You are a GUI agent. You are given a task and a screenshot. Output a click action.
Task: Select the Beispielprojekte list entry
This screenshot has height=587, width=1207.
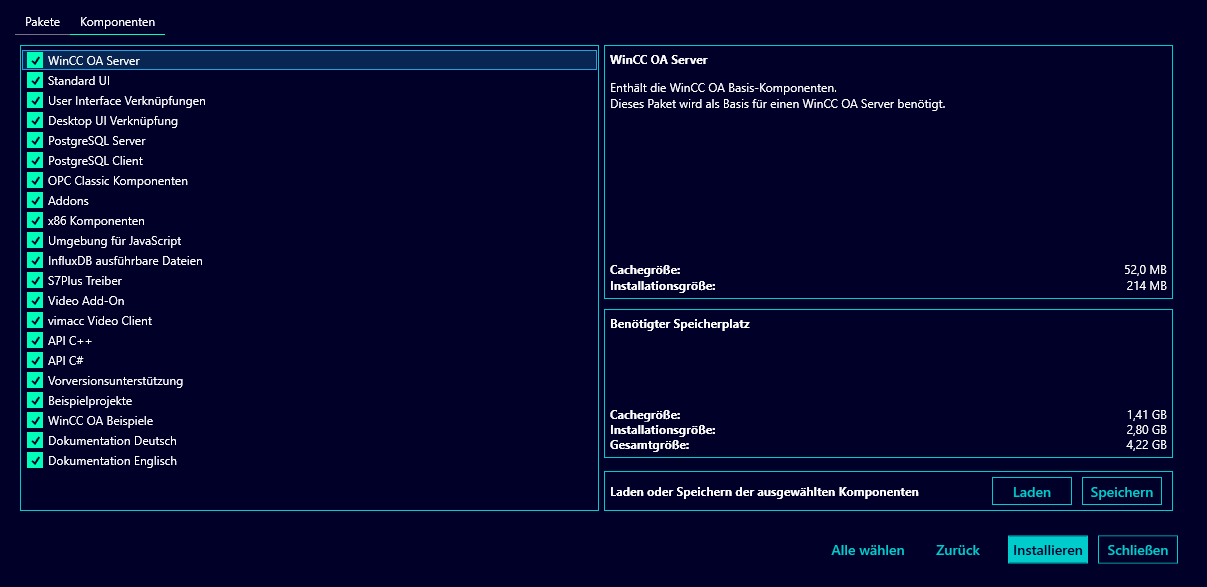90,401
